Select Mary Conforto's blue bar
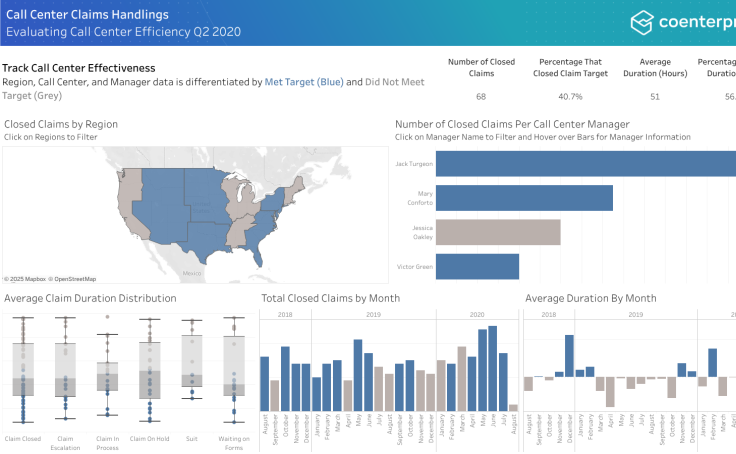Viewport: 736px width, 454px height. (x=526, y=198)
